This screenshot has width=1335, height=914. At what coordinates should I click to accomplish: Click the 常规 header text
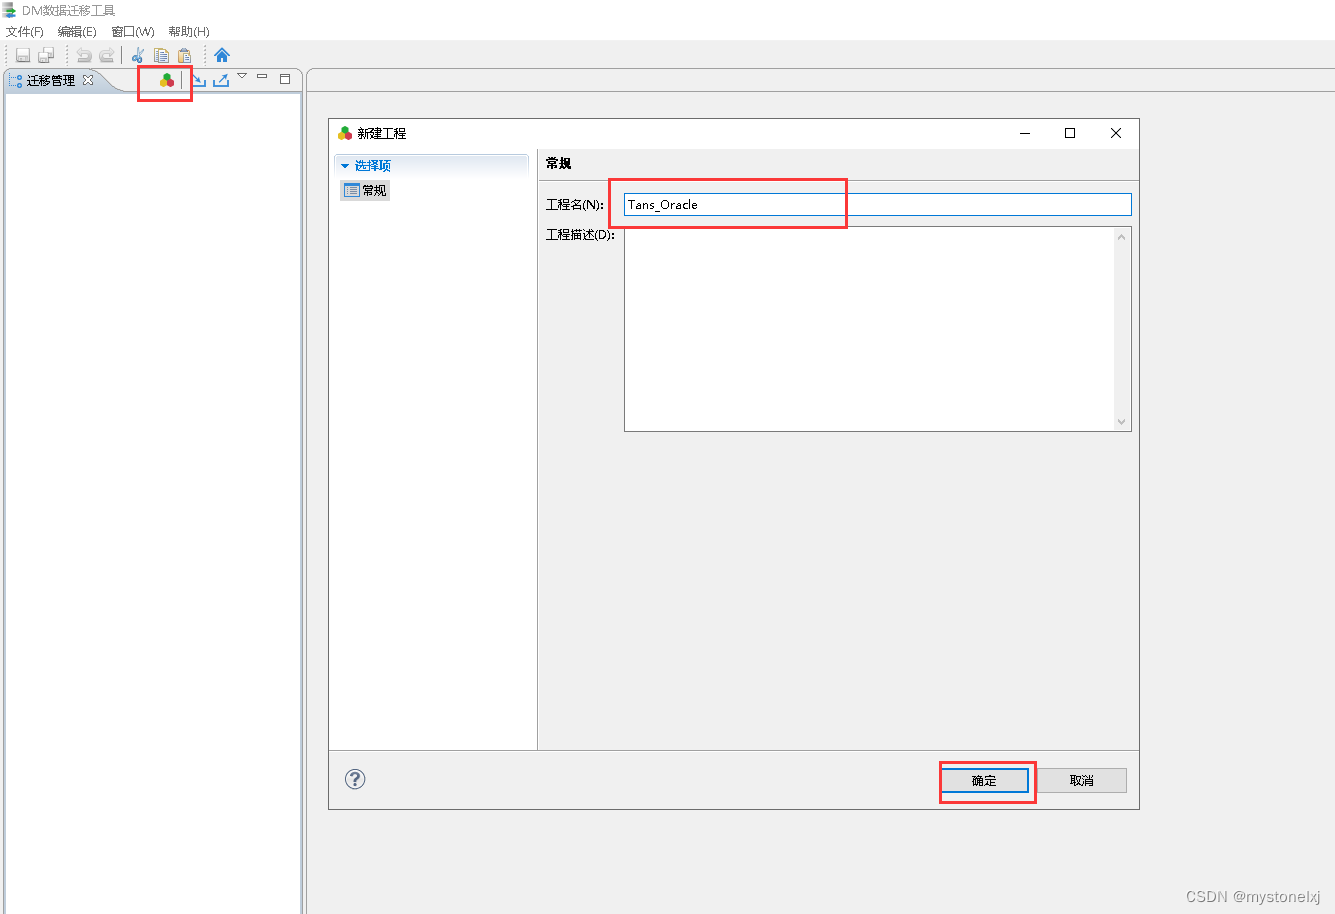pos(559,163)
